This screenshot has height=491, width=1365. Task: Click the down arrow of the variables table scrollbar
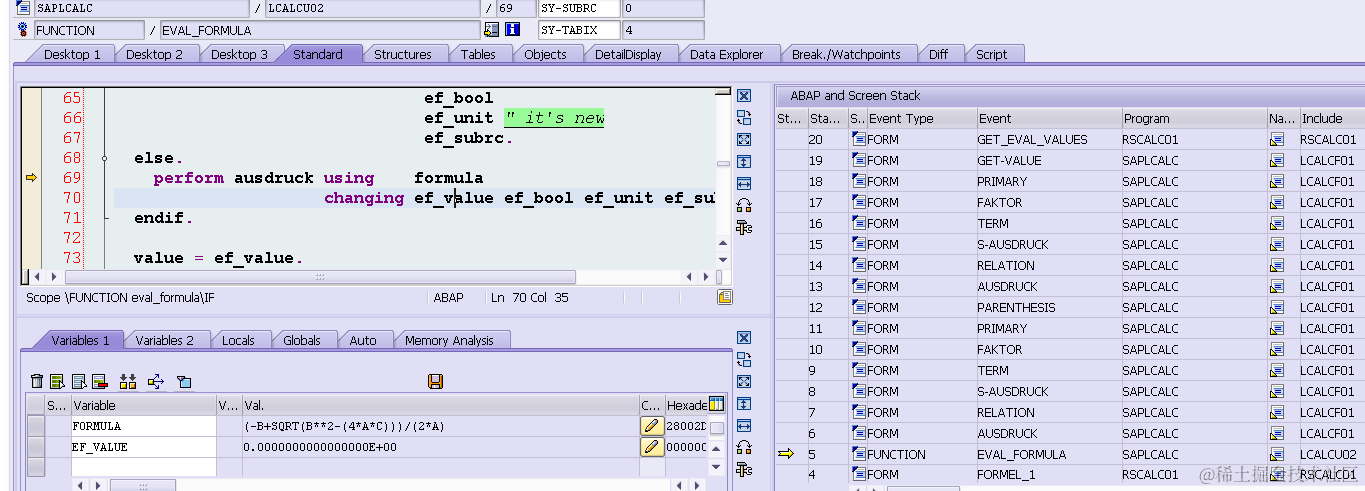pos(716,468)
